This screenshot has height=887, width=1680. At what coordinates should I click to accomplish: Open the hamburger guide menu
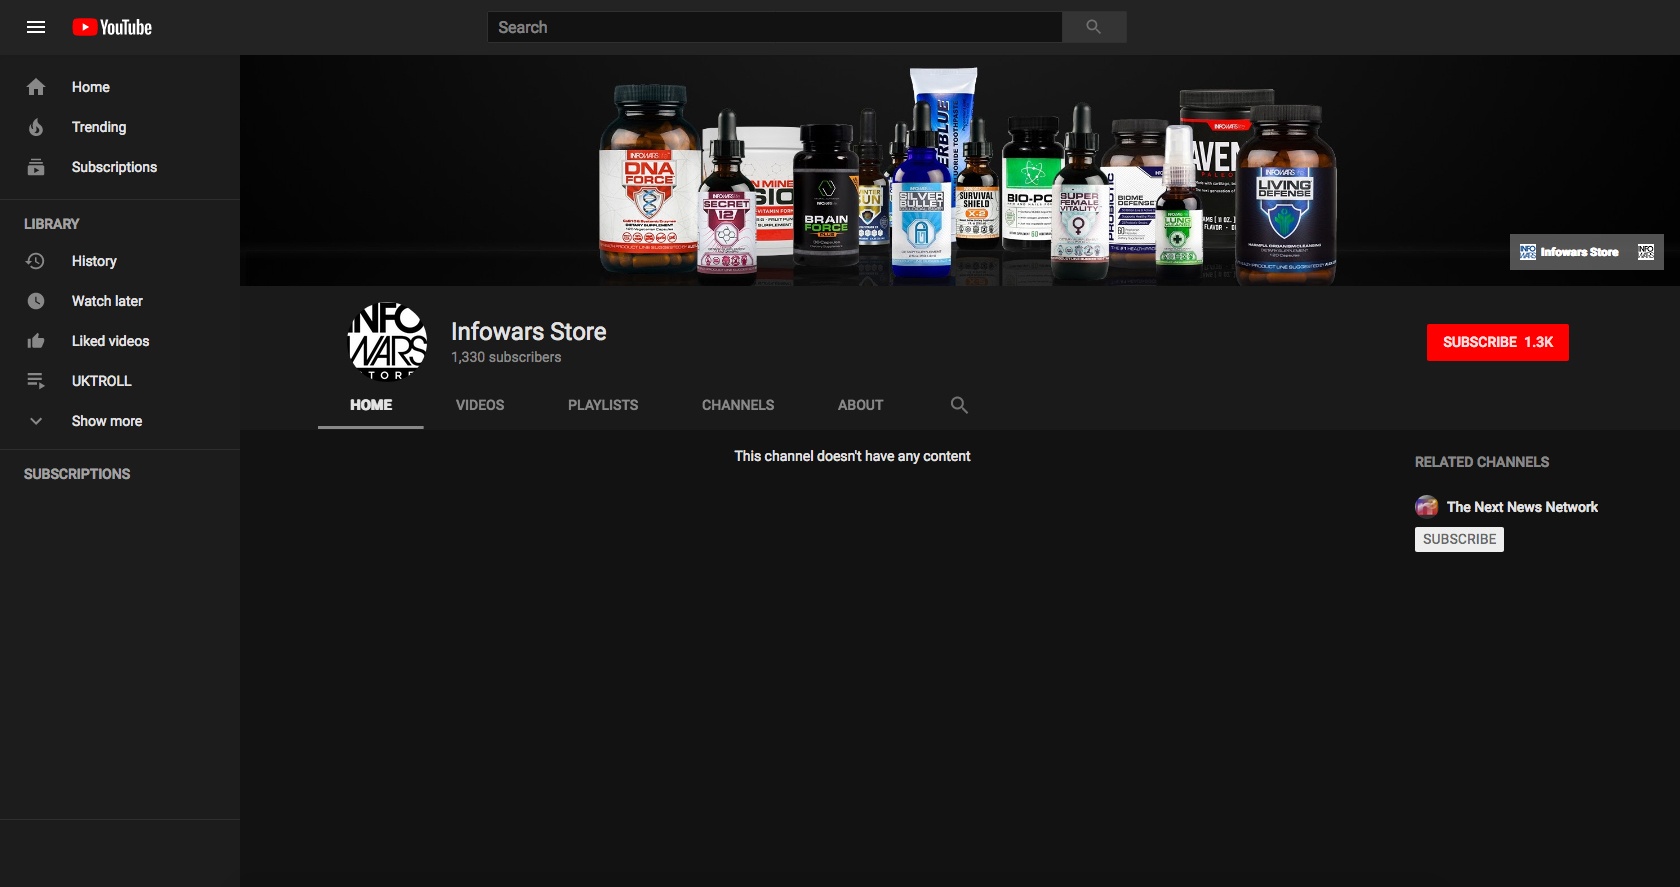click(36, 27)
